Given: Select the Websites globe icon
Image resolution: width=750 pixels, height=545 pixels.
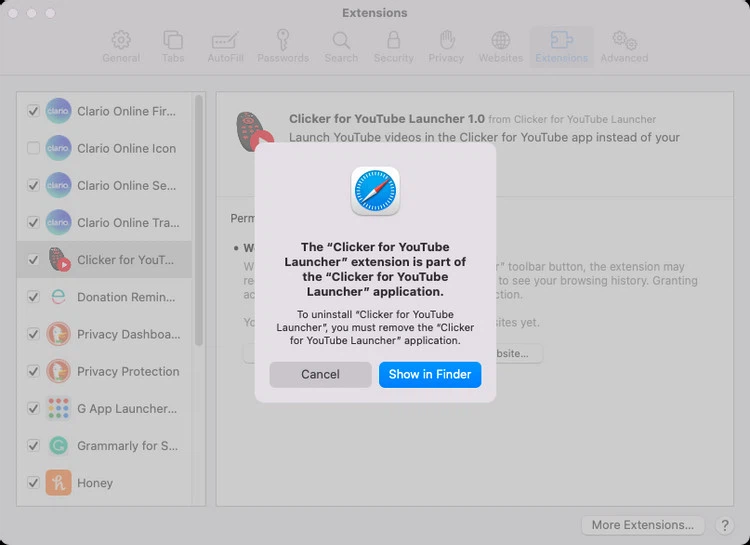Looking at the screenshot, I should [x=500, y=46].
